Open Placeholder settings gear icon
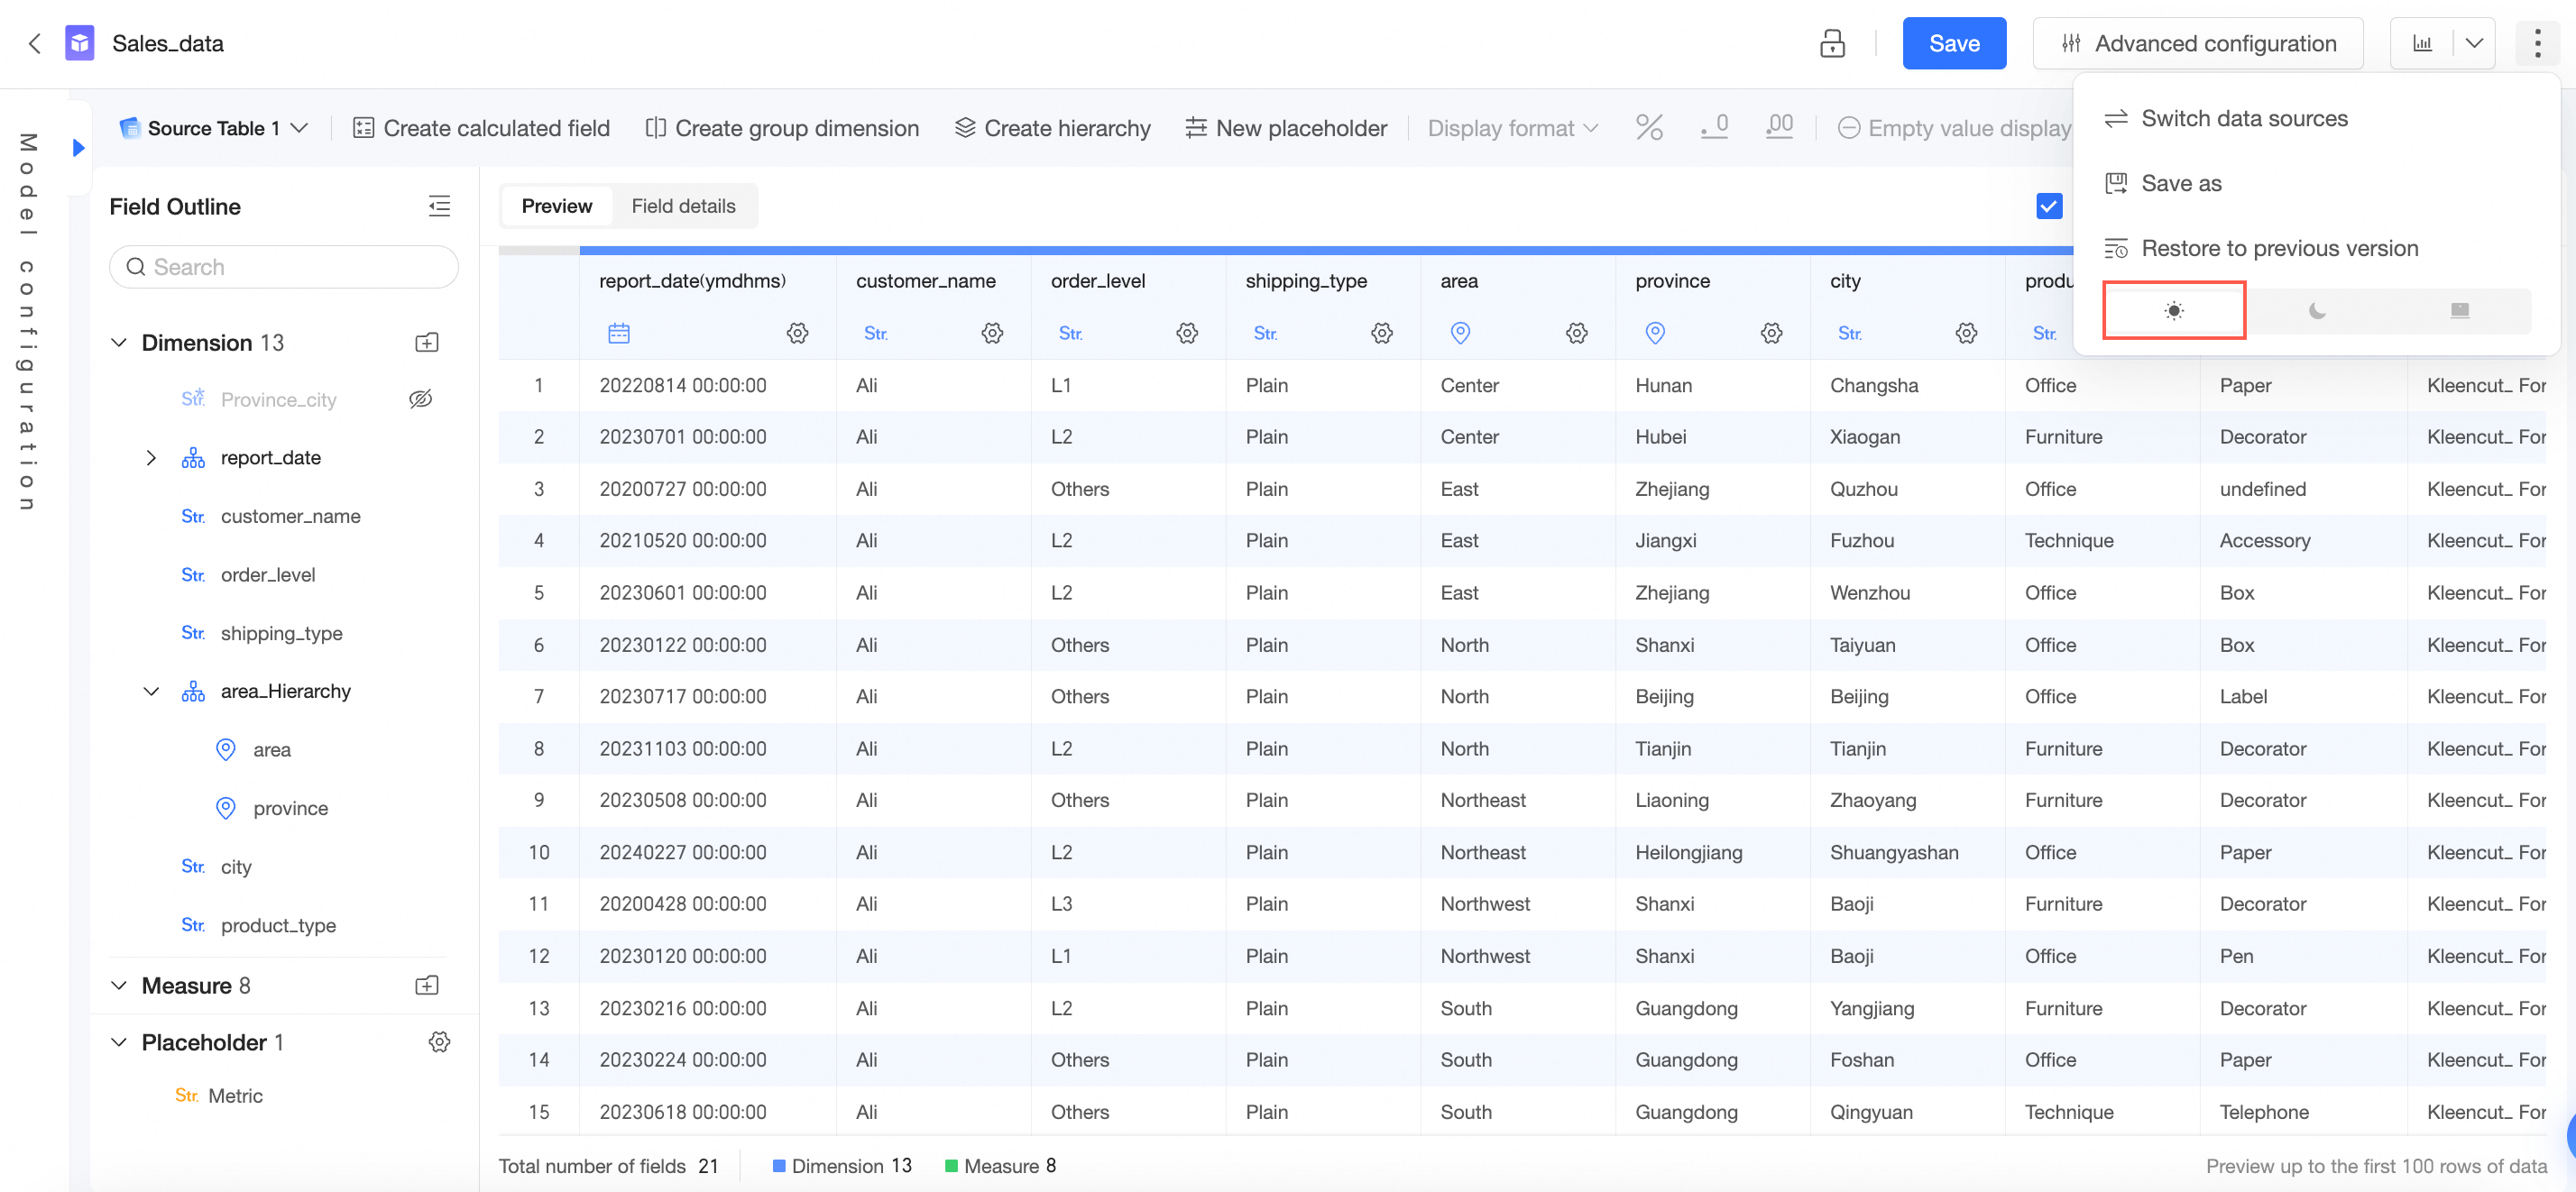2576x1192 pixels. (439, 1042)
